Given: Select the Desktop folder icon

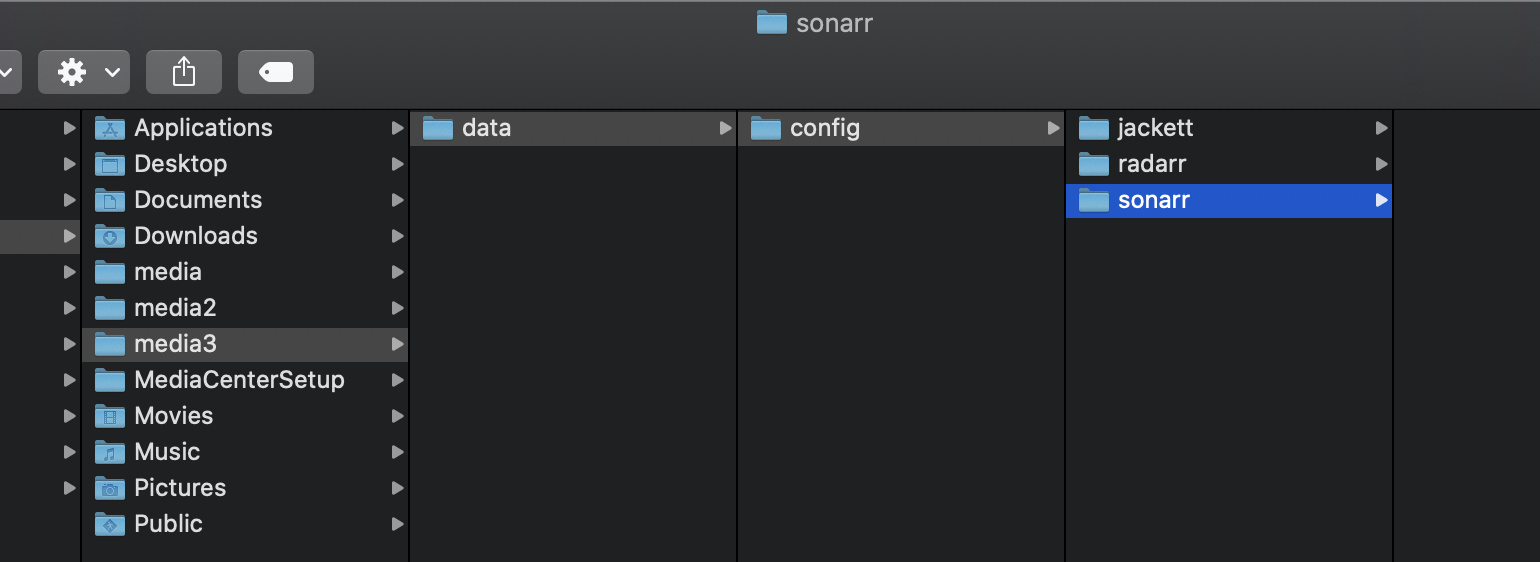Looking at the screenshot, I should [x=110, y=164].
